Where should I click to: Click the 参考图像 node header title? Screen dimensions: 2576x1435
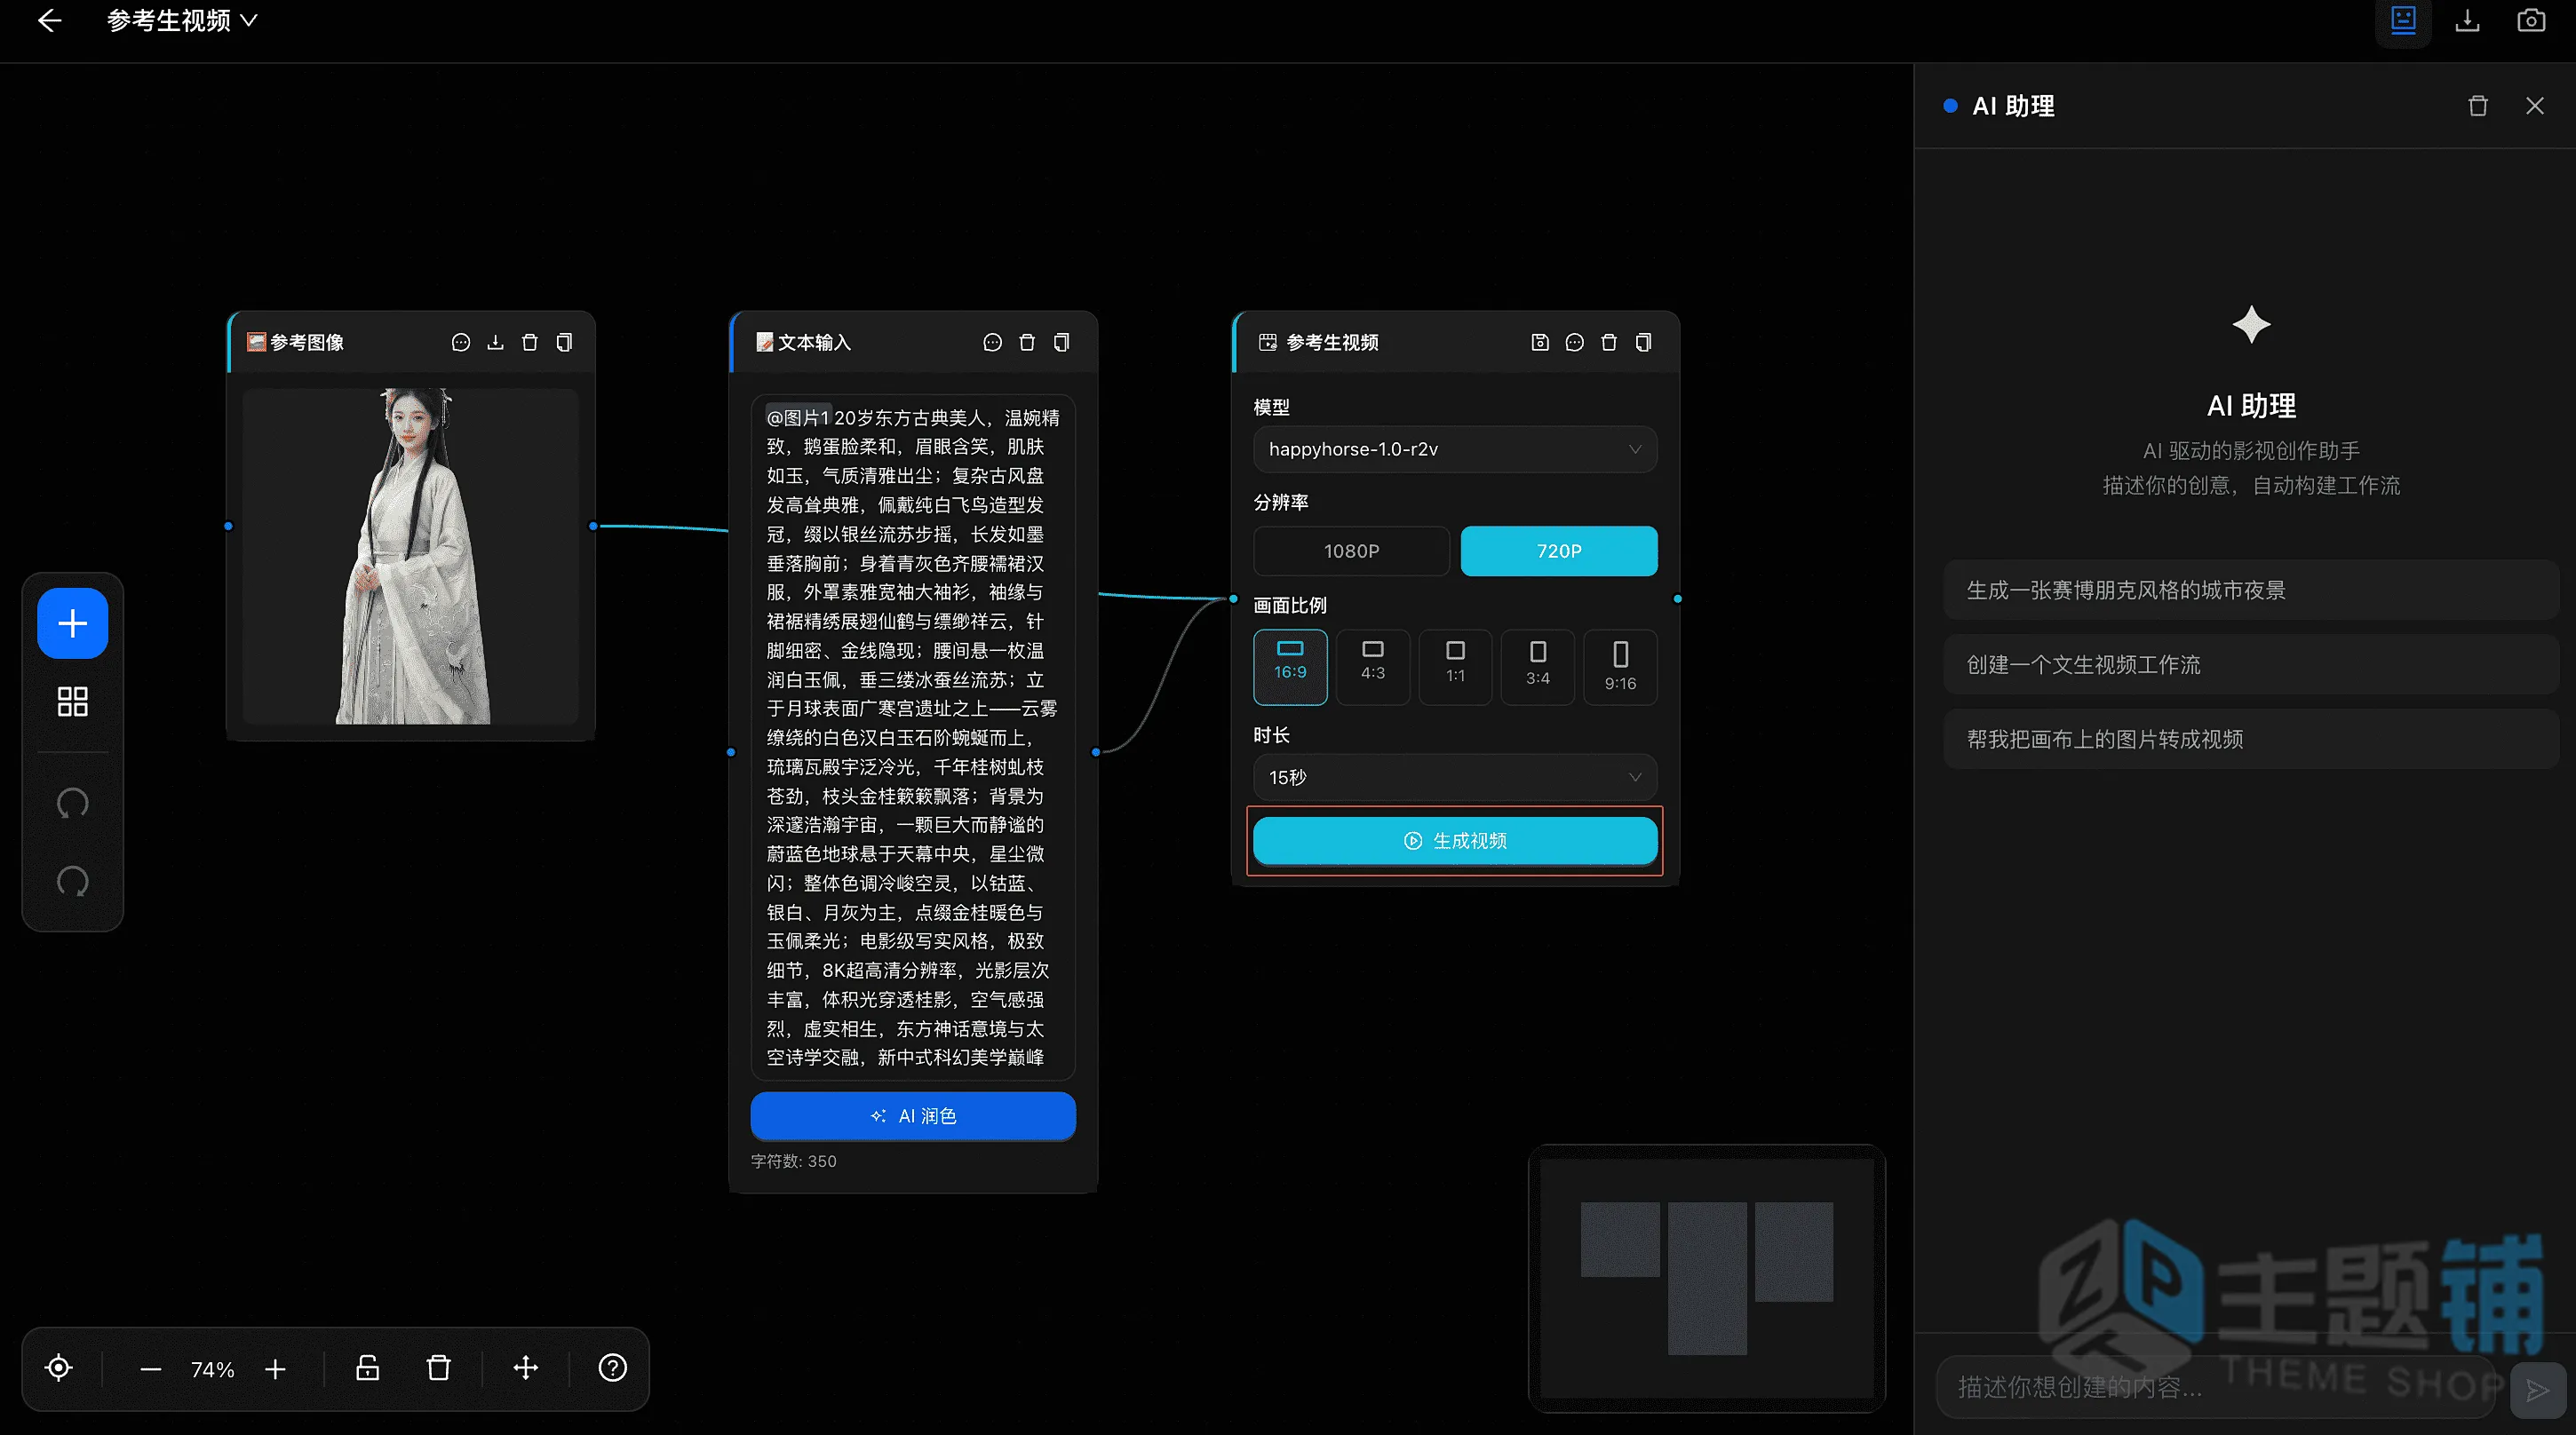[x=307, y=343]
